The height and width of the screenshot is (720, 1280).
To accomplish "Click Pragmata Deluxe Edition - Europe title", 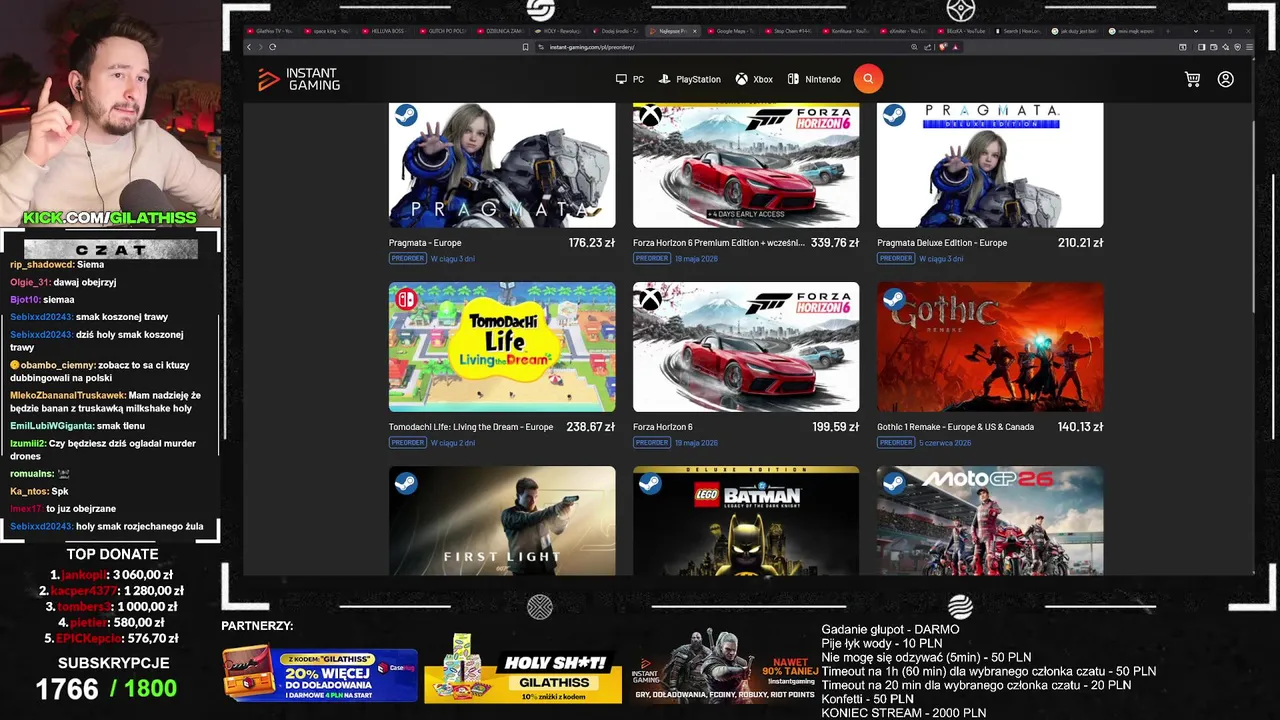I will pyautogui.click(x=942, y=243).
